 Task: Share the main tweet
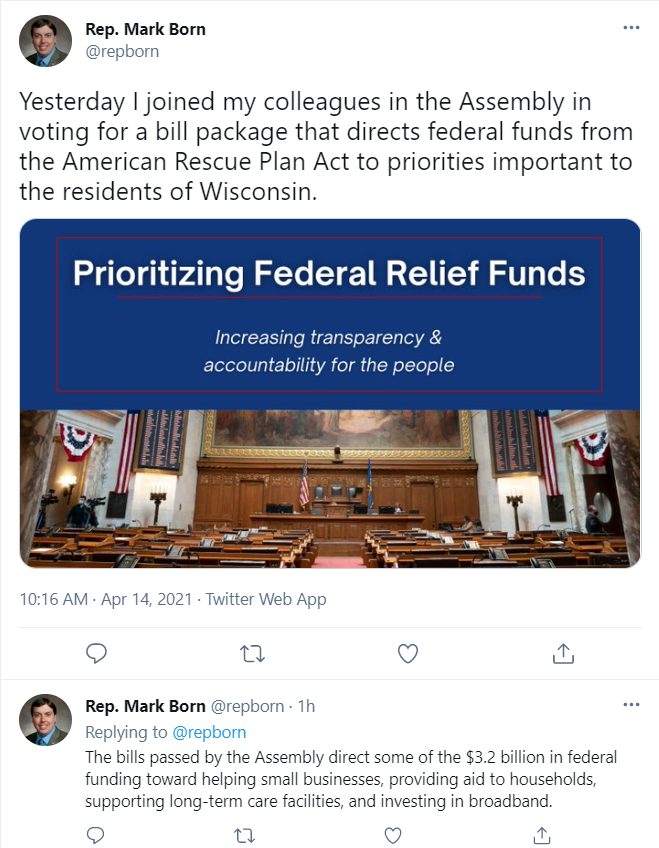click(563, 653)
